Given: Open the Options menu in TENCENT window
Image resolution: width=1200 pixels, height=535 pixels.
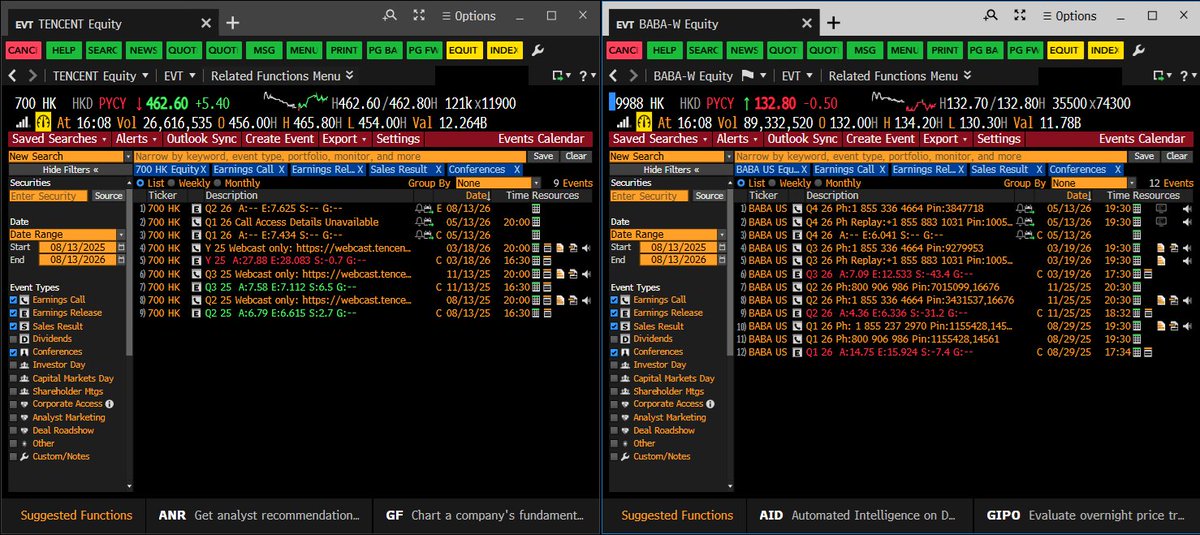Looking at the screenshot, I should coord(469,15).
